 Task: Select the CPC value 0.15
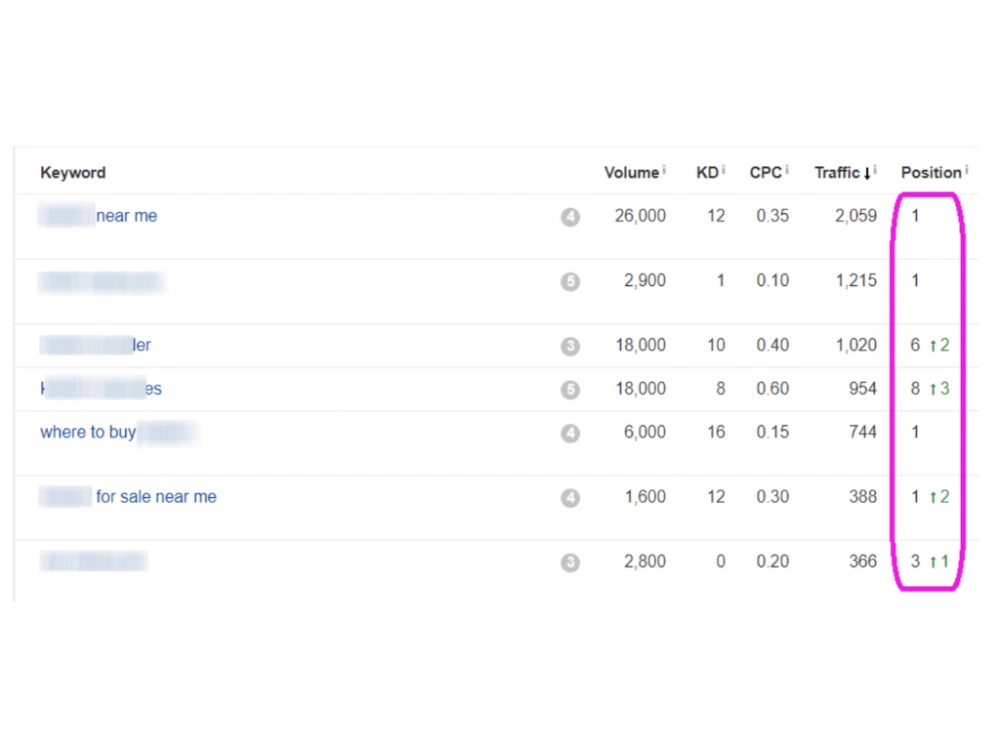(x=772, y=432)
